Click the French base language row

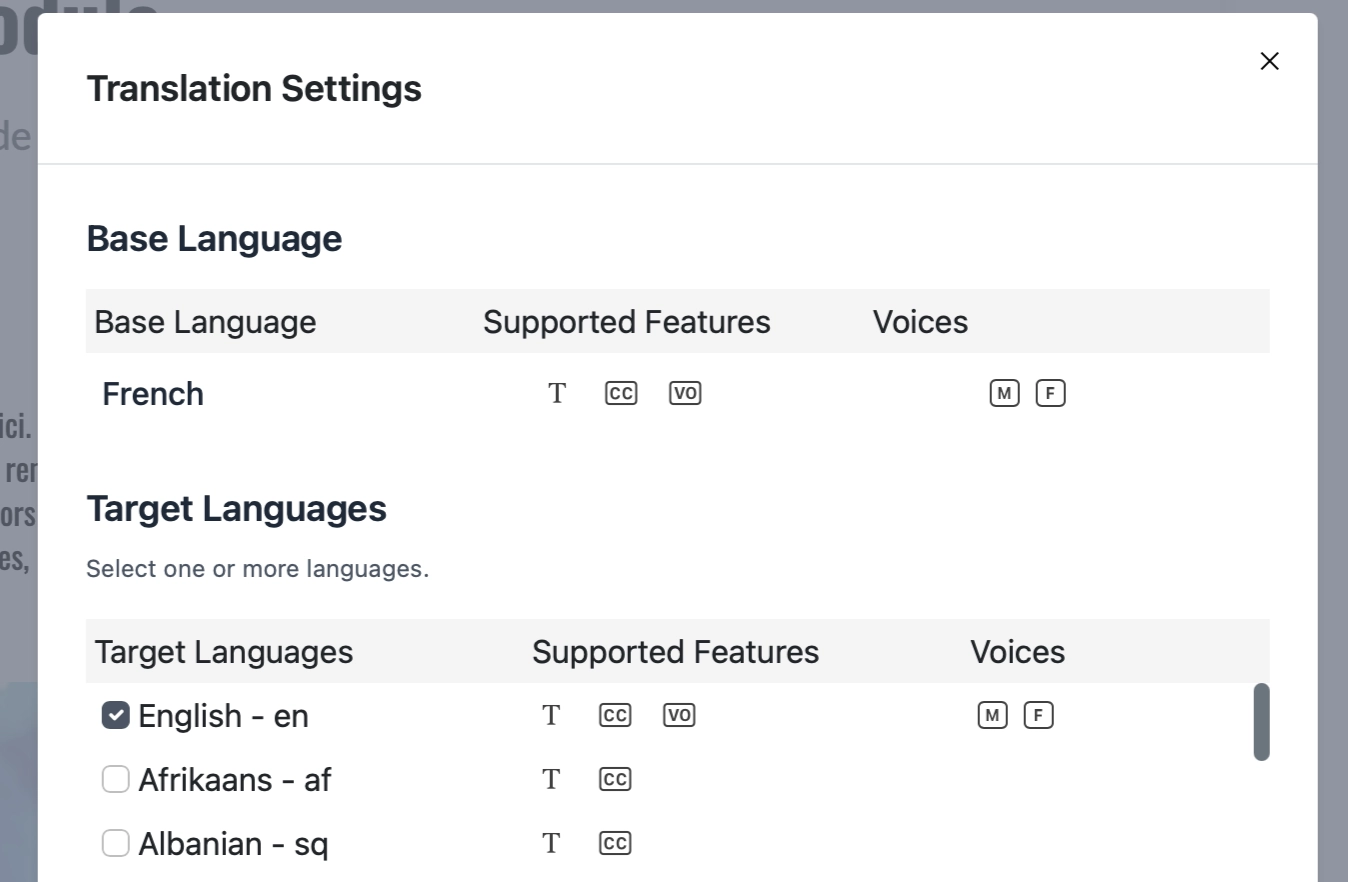click(153, 393)
